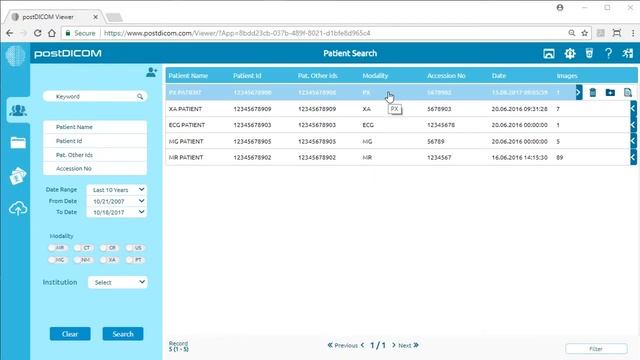
Task: Click the magnifier icon in the Keyword box
Action: pyautogui.click(x=140, y=97)
